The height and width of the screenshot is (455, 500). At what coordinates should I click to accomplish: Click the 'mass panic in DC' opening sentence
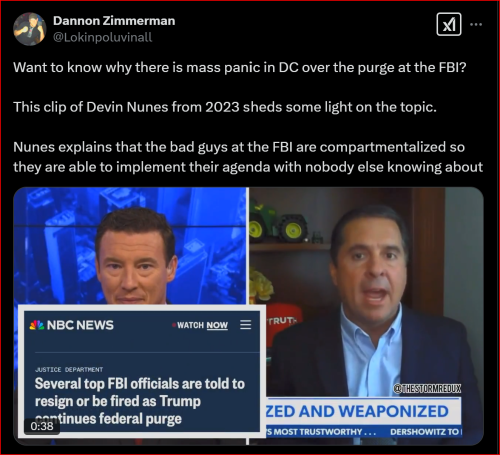point(240,67)
